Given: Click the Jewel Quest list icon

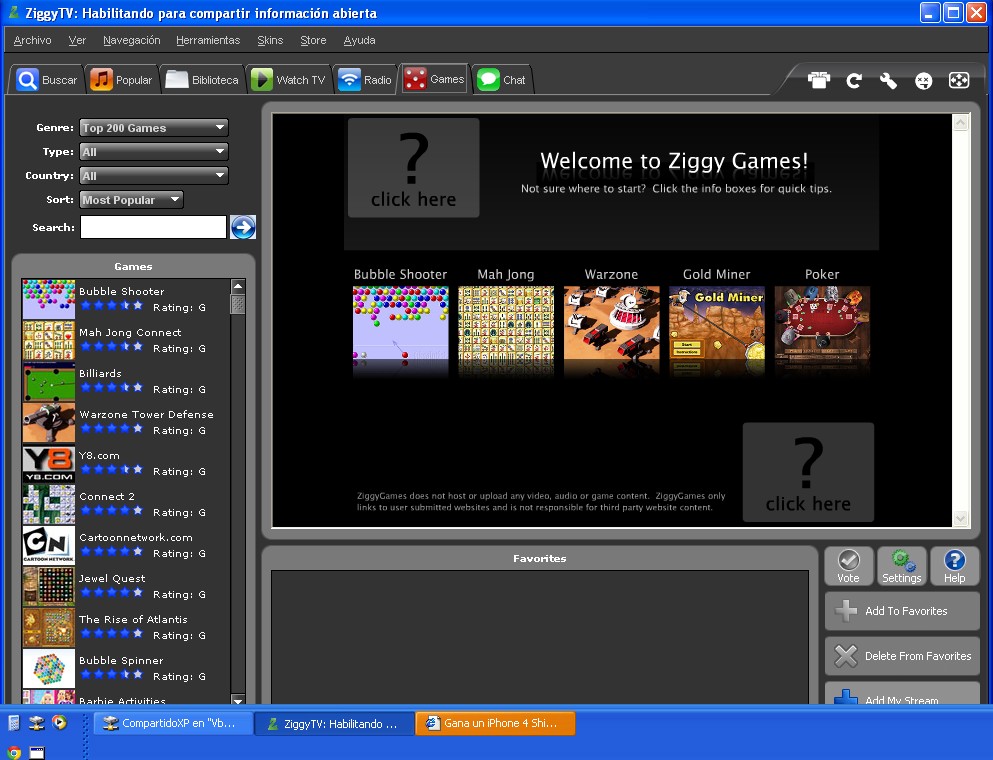Looking at the screenshot, I should [49, 586].
